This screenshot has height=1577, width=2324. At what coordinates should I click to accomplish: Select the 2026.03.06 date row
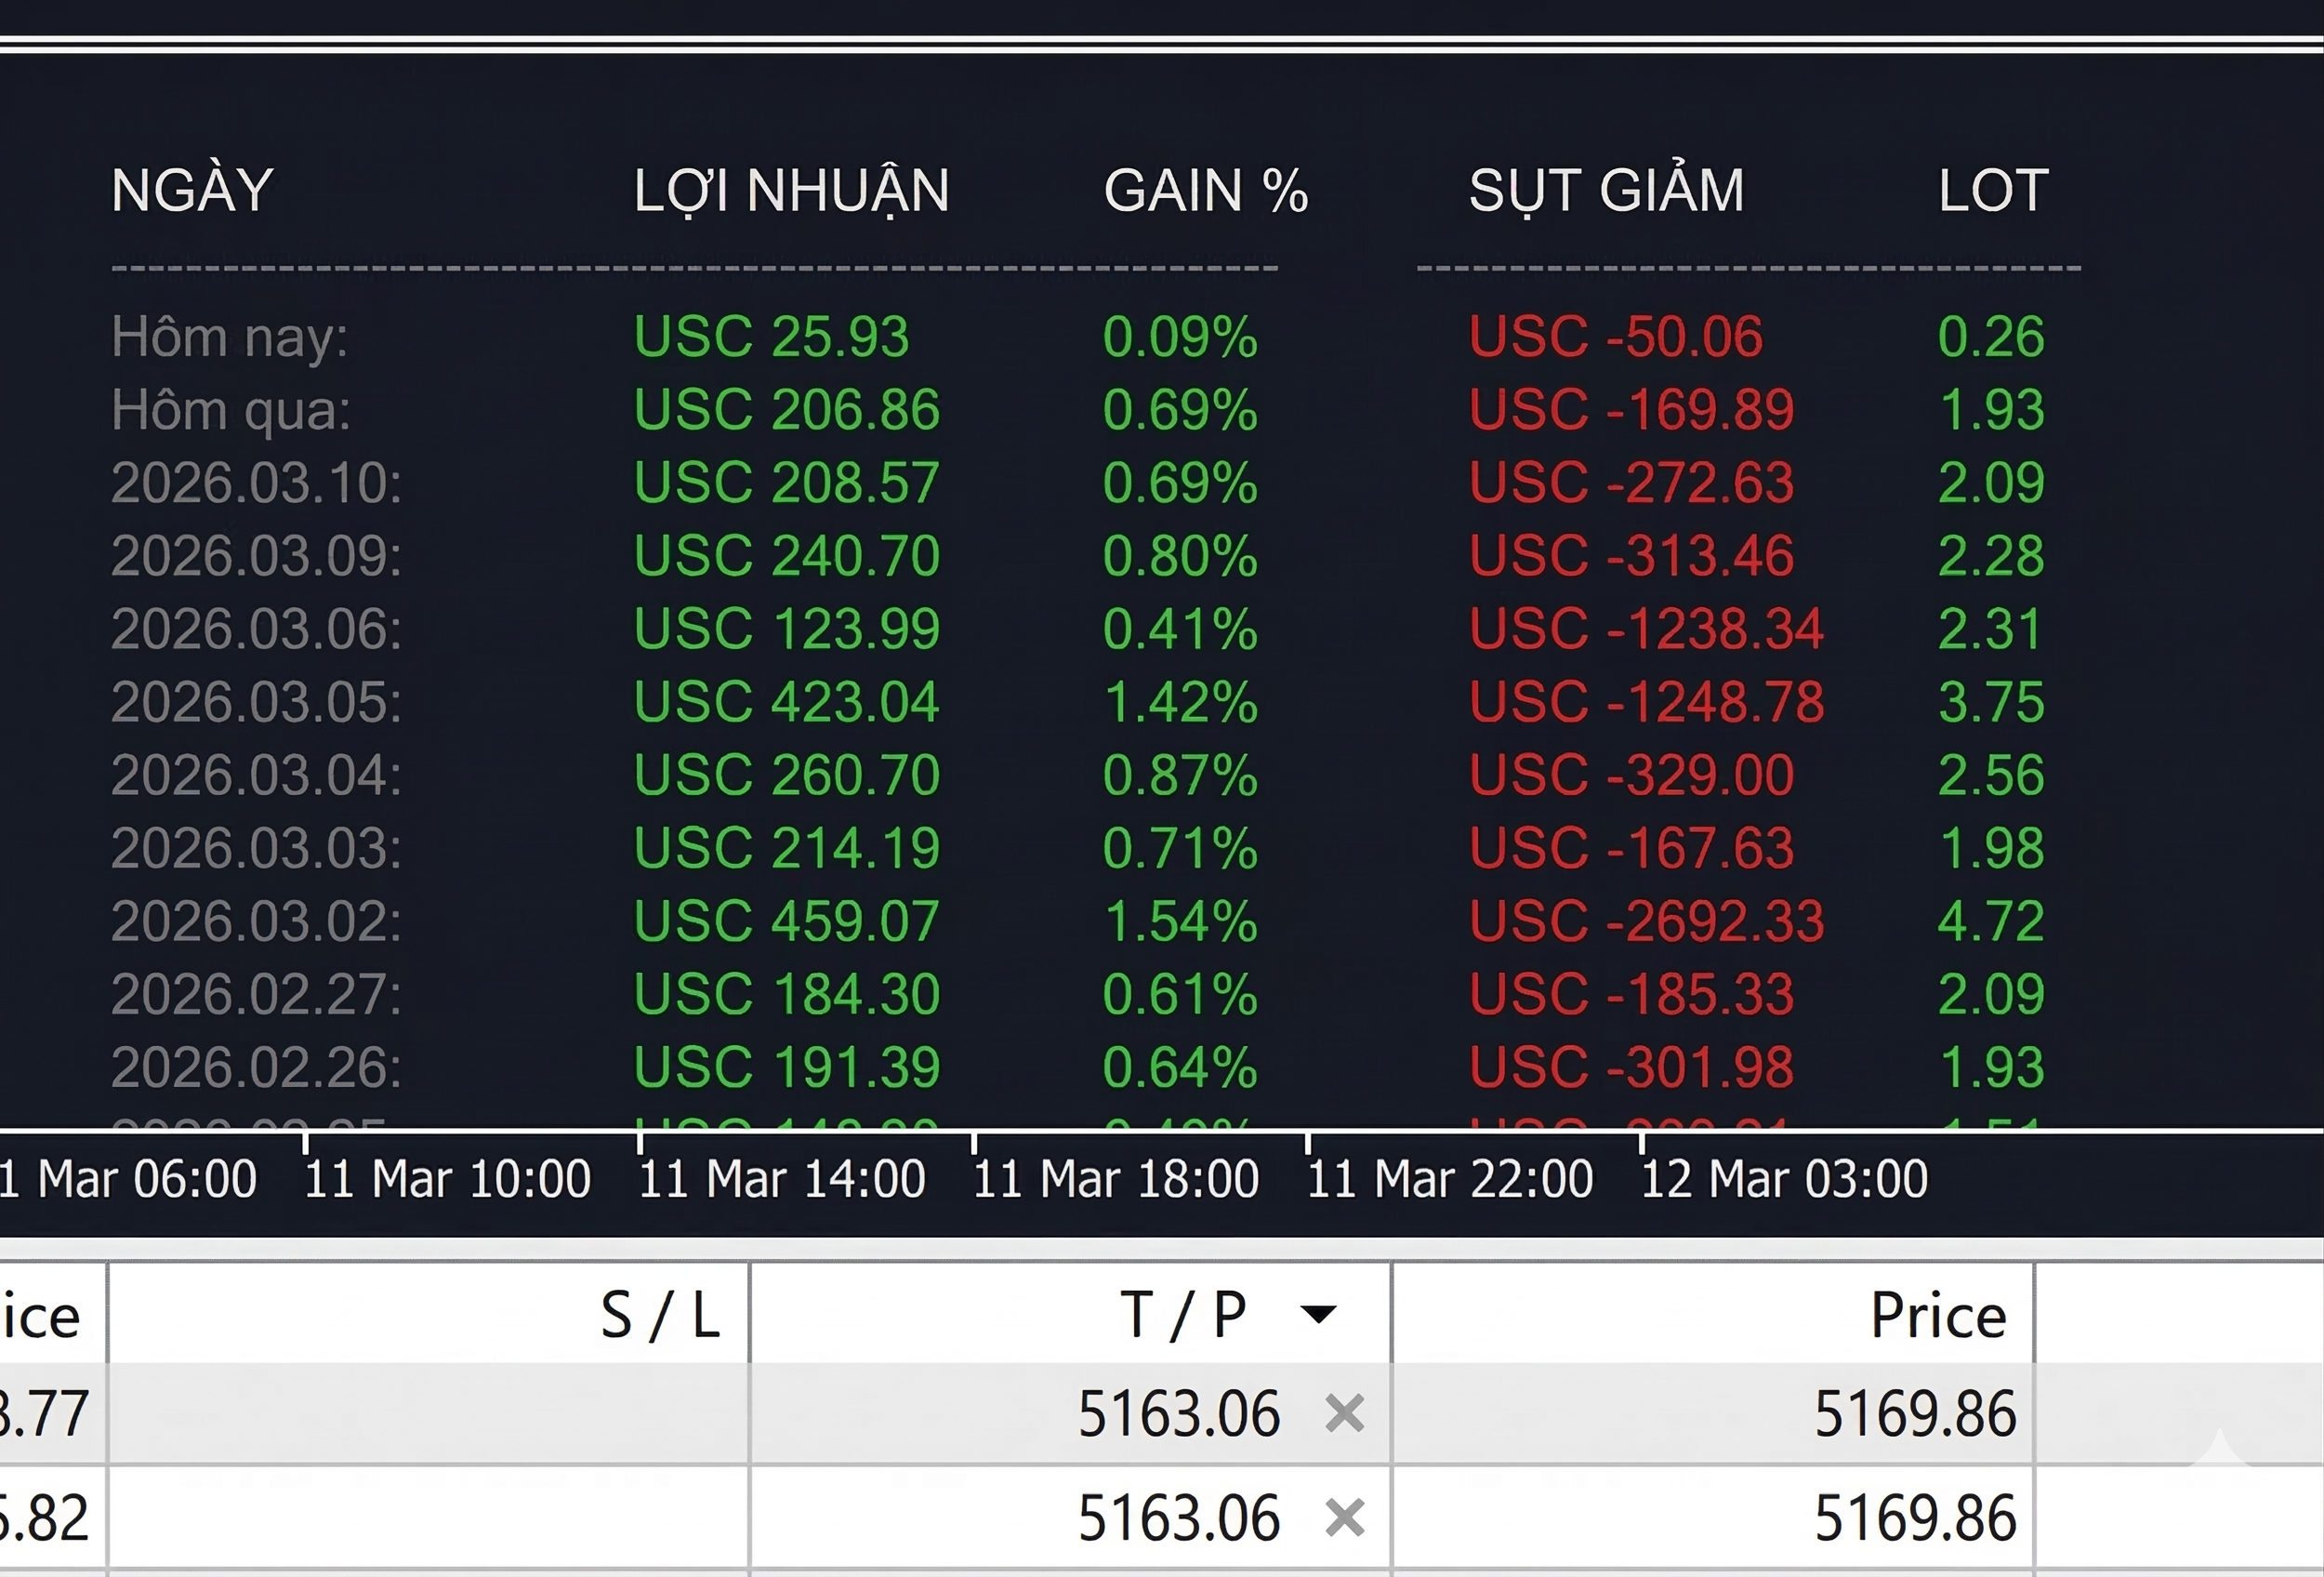click(x=256, y=629)
